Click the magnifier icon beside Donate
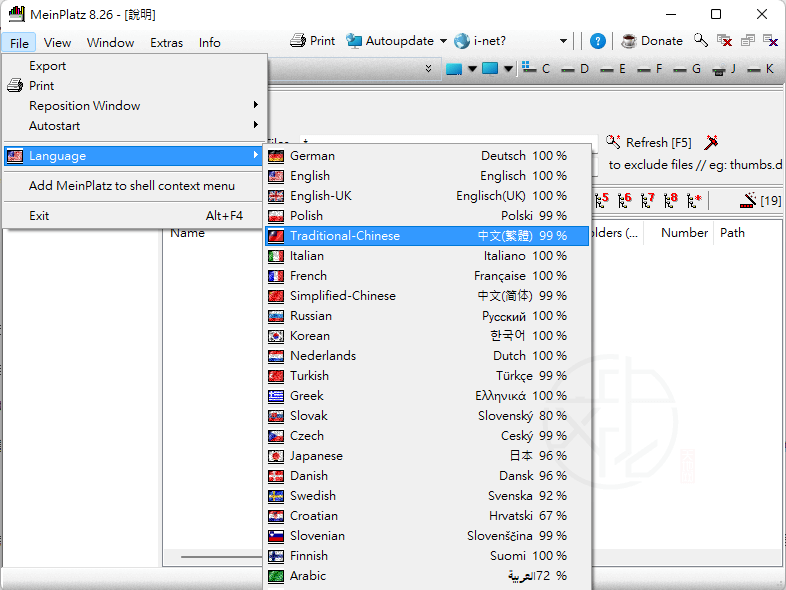The image size is (786, 590). click(701, 41)
